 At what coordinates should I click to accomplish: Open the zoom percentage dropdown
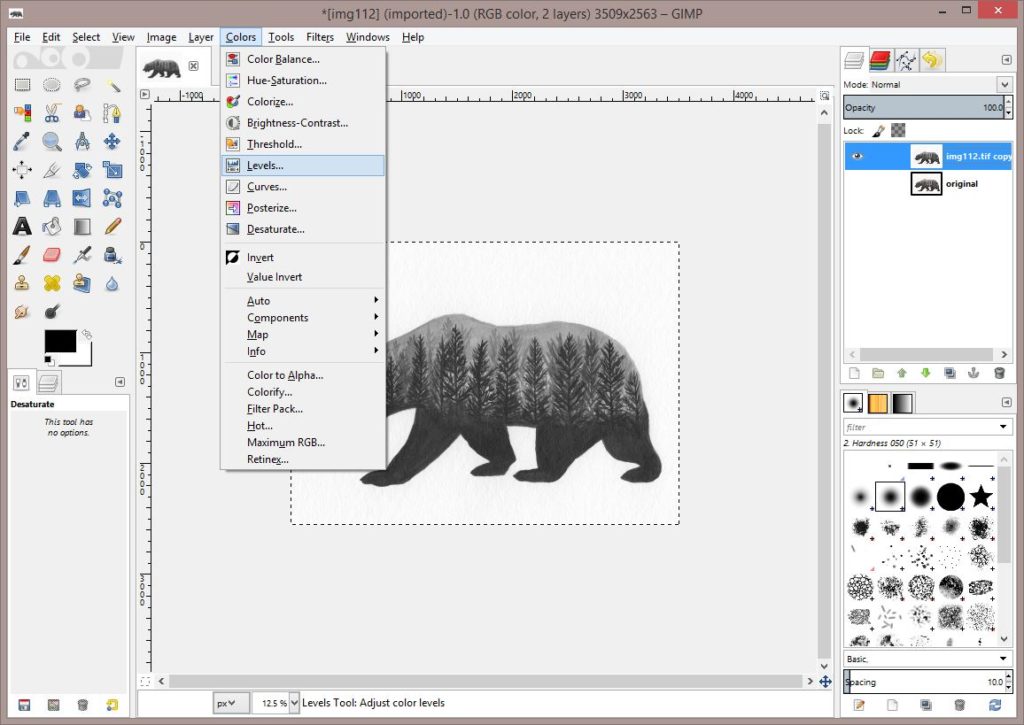click(294, 703)
